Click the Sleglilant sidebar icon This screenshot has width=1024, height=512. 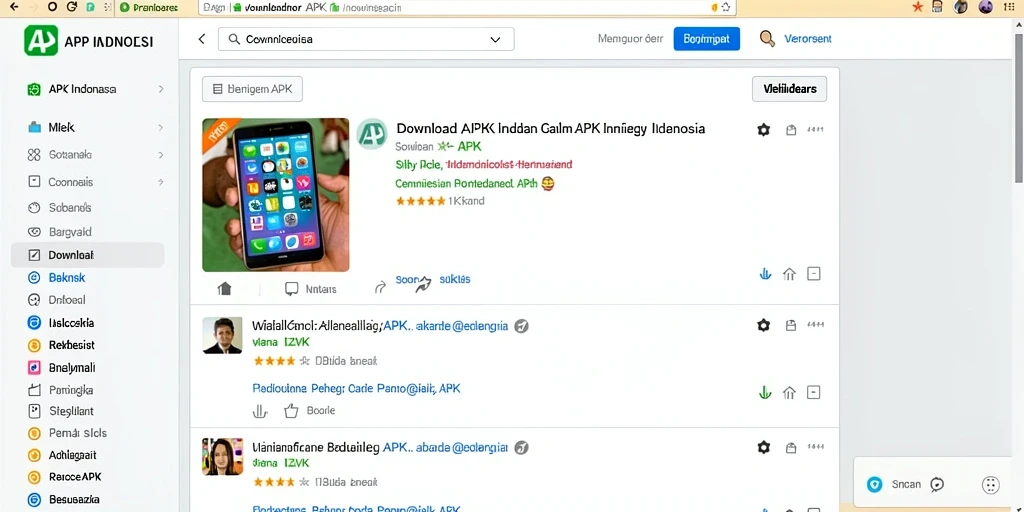[35, 411]
